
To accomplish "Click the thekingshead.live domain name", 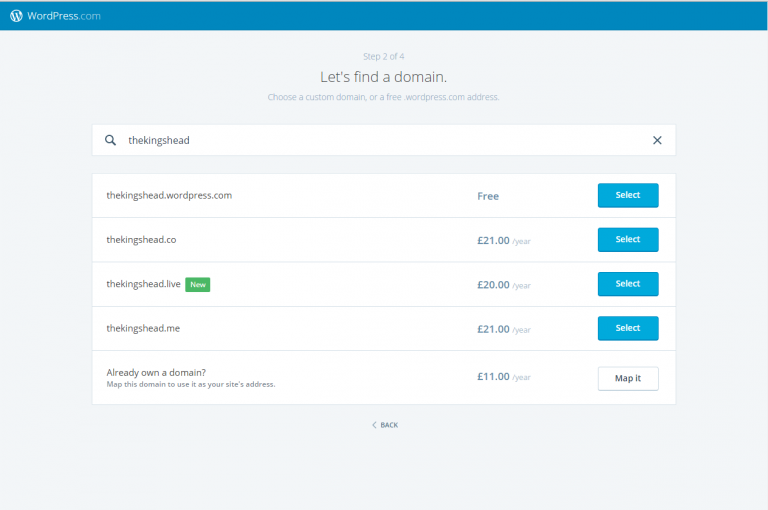I will [144, 284].
